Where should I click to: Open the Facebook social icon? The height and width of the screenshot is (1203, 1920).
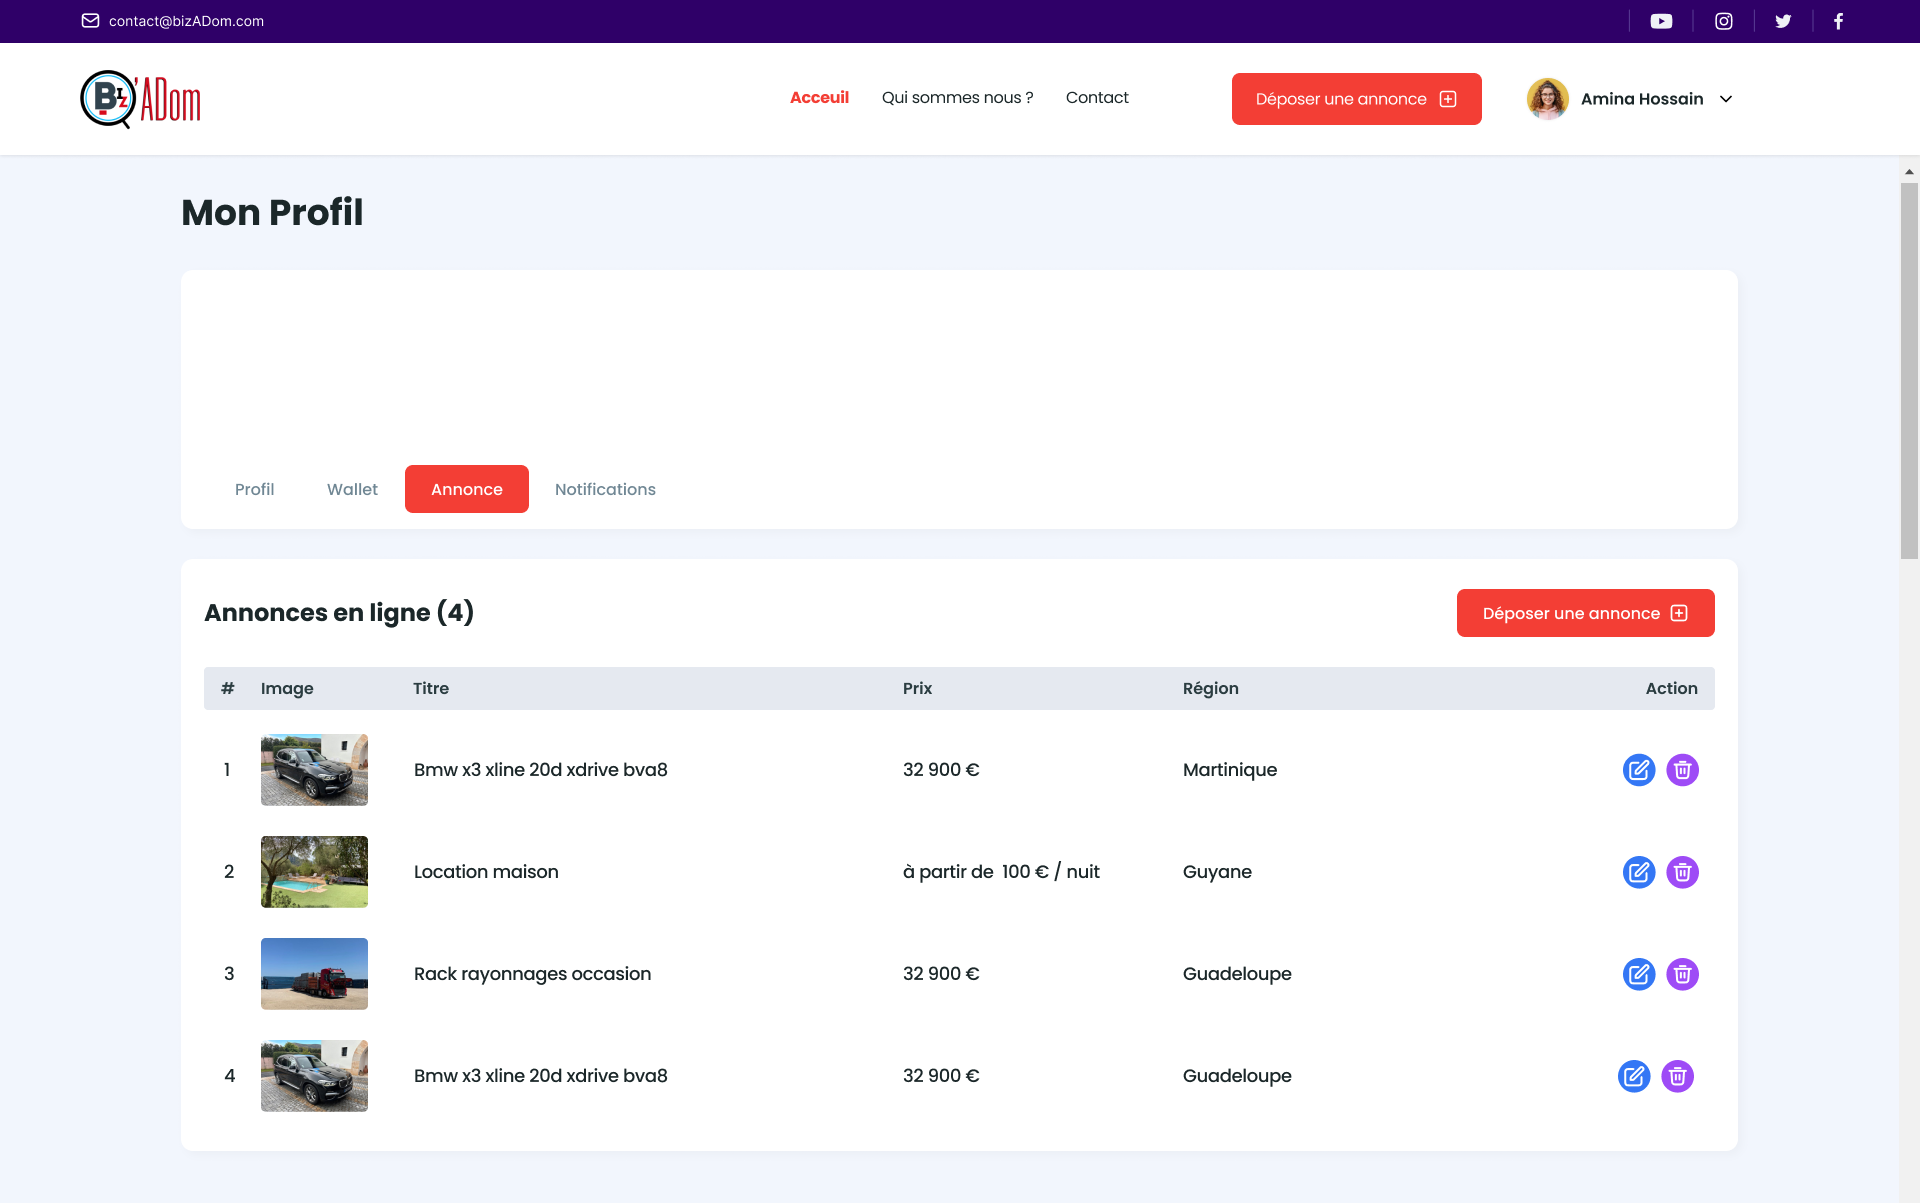[1838, 21]
